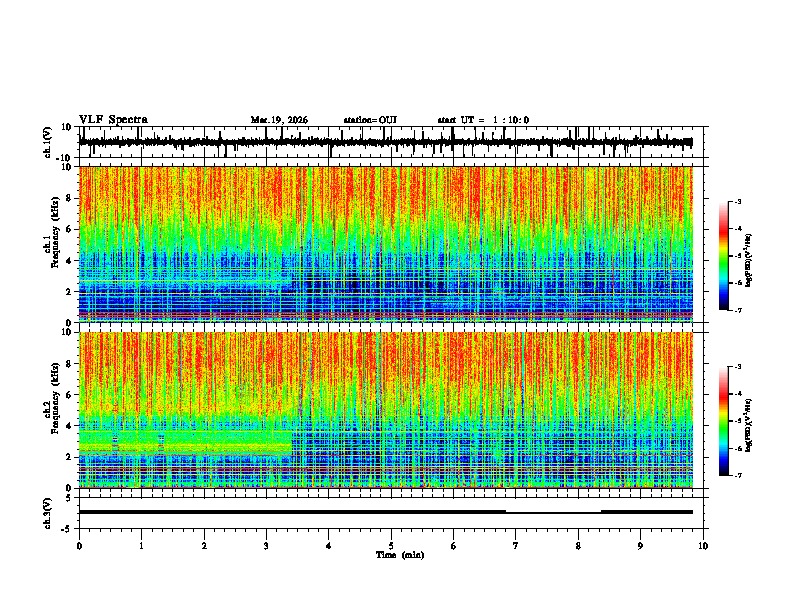Screen dimensions: 792x612
Task: Click the ch.2 spectrogram color bar
Action: [724, 421]
